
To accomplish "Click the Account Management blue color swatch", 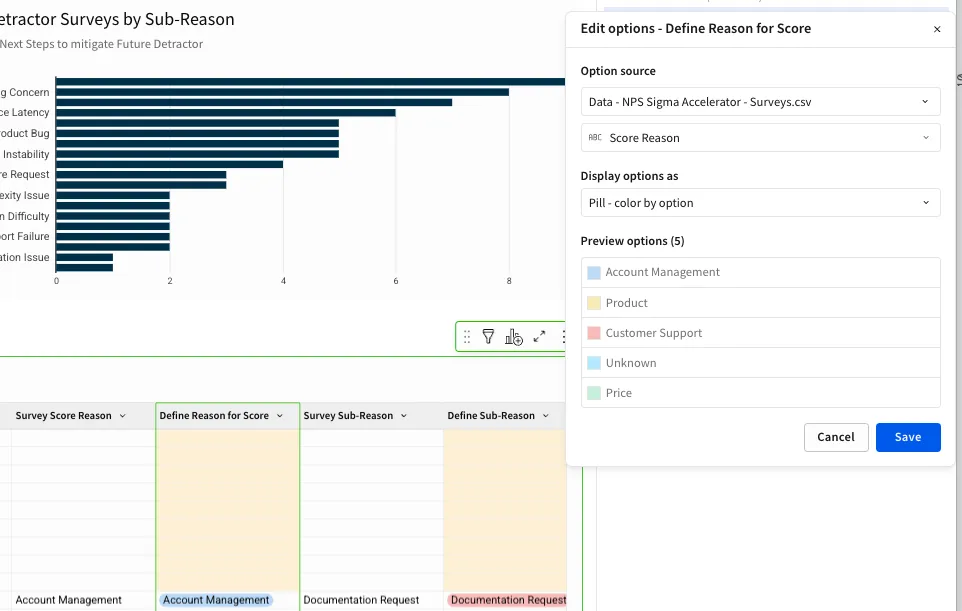I will point(594,272).
